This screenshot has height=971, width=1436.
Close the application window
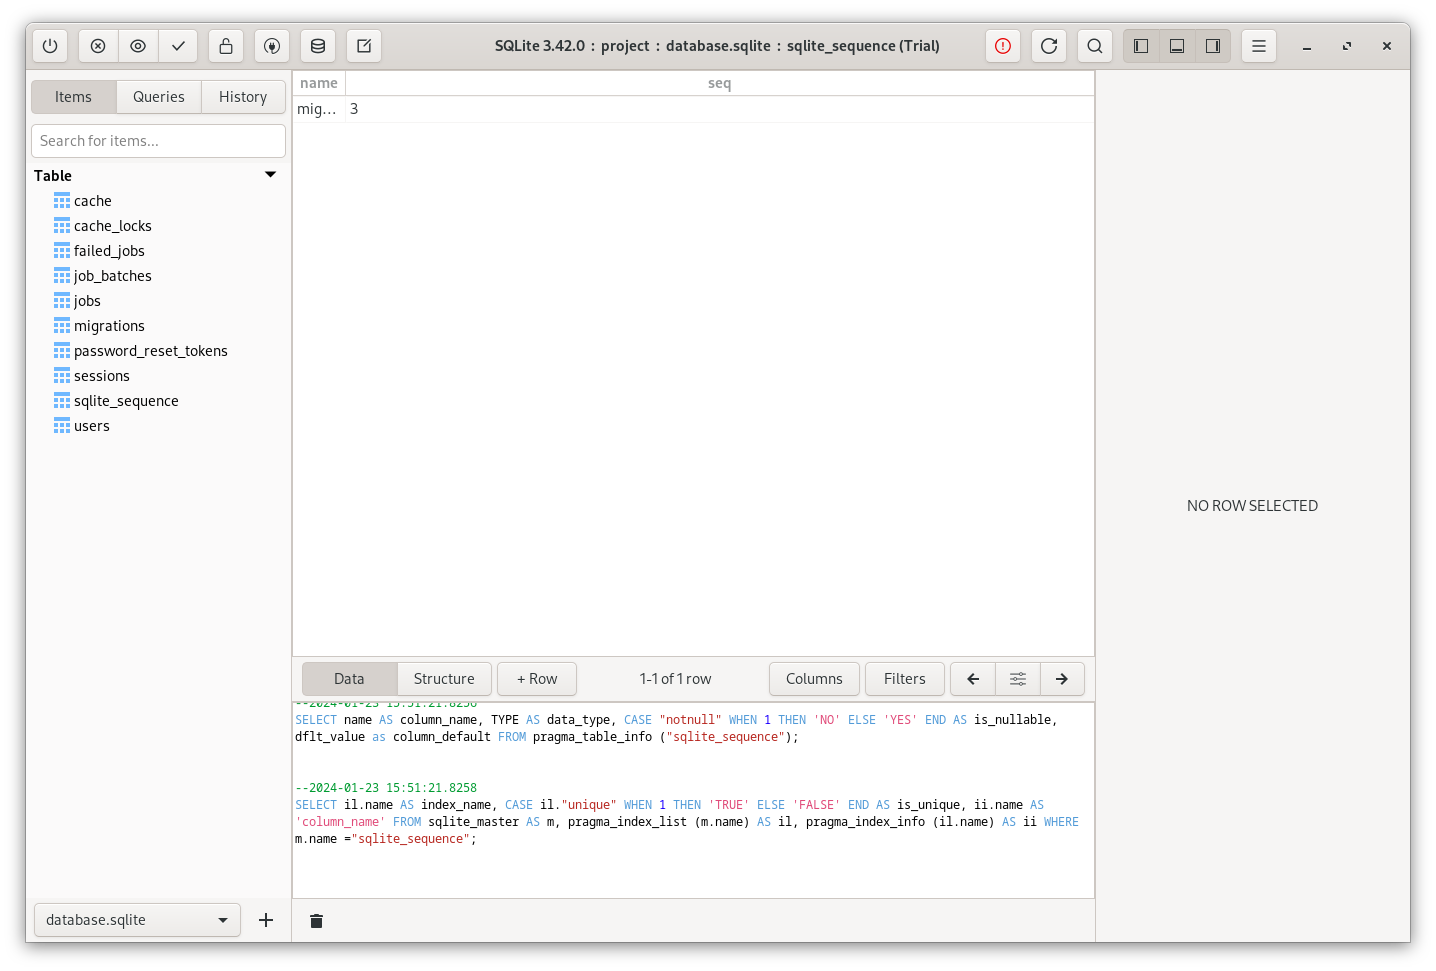point(1387,46)
